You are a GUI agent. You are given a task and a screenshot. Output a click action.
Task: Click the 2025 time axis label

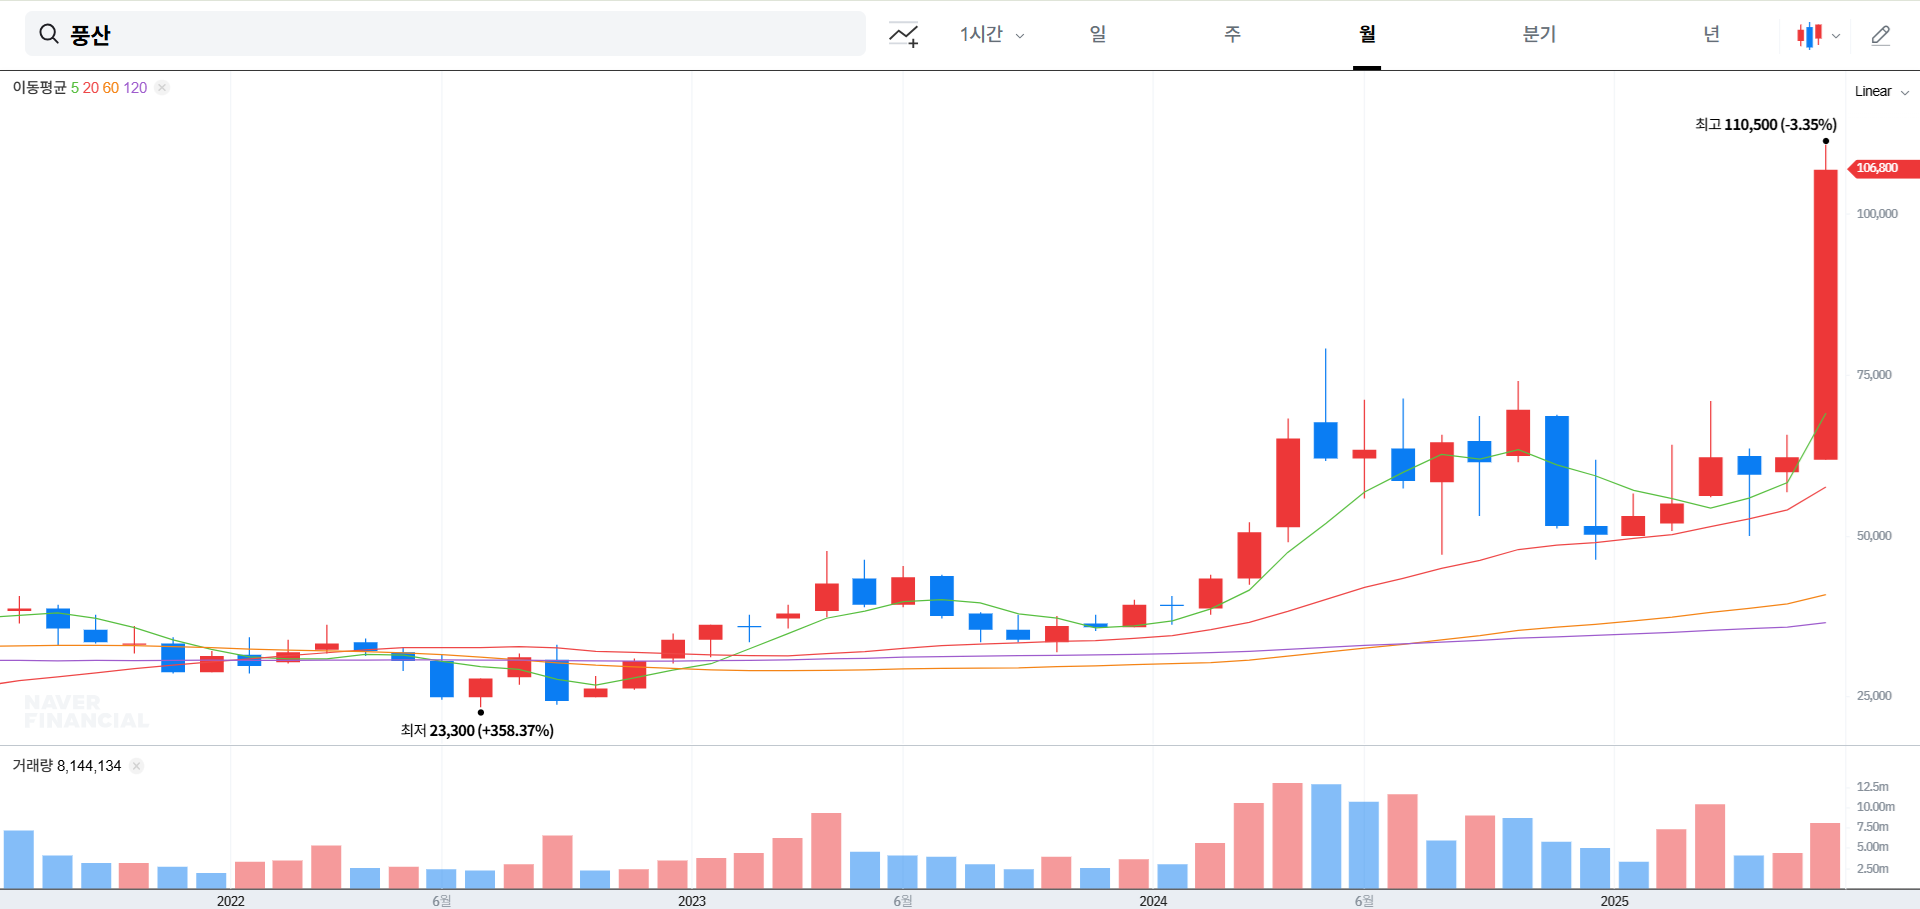[x=1614, y=901]
